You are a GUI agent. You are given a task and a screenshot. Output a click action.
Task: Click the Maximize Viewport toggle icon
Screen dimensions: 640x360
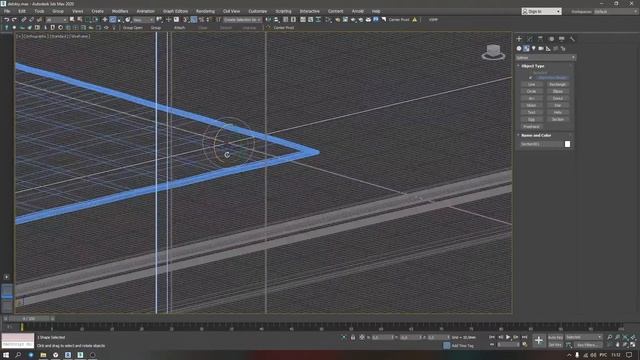click(x=633, y=345)
